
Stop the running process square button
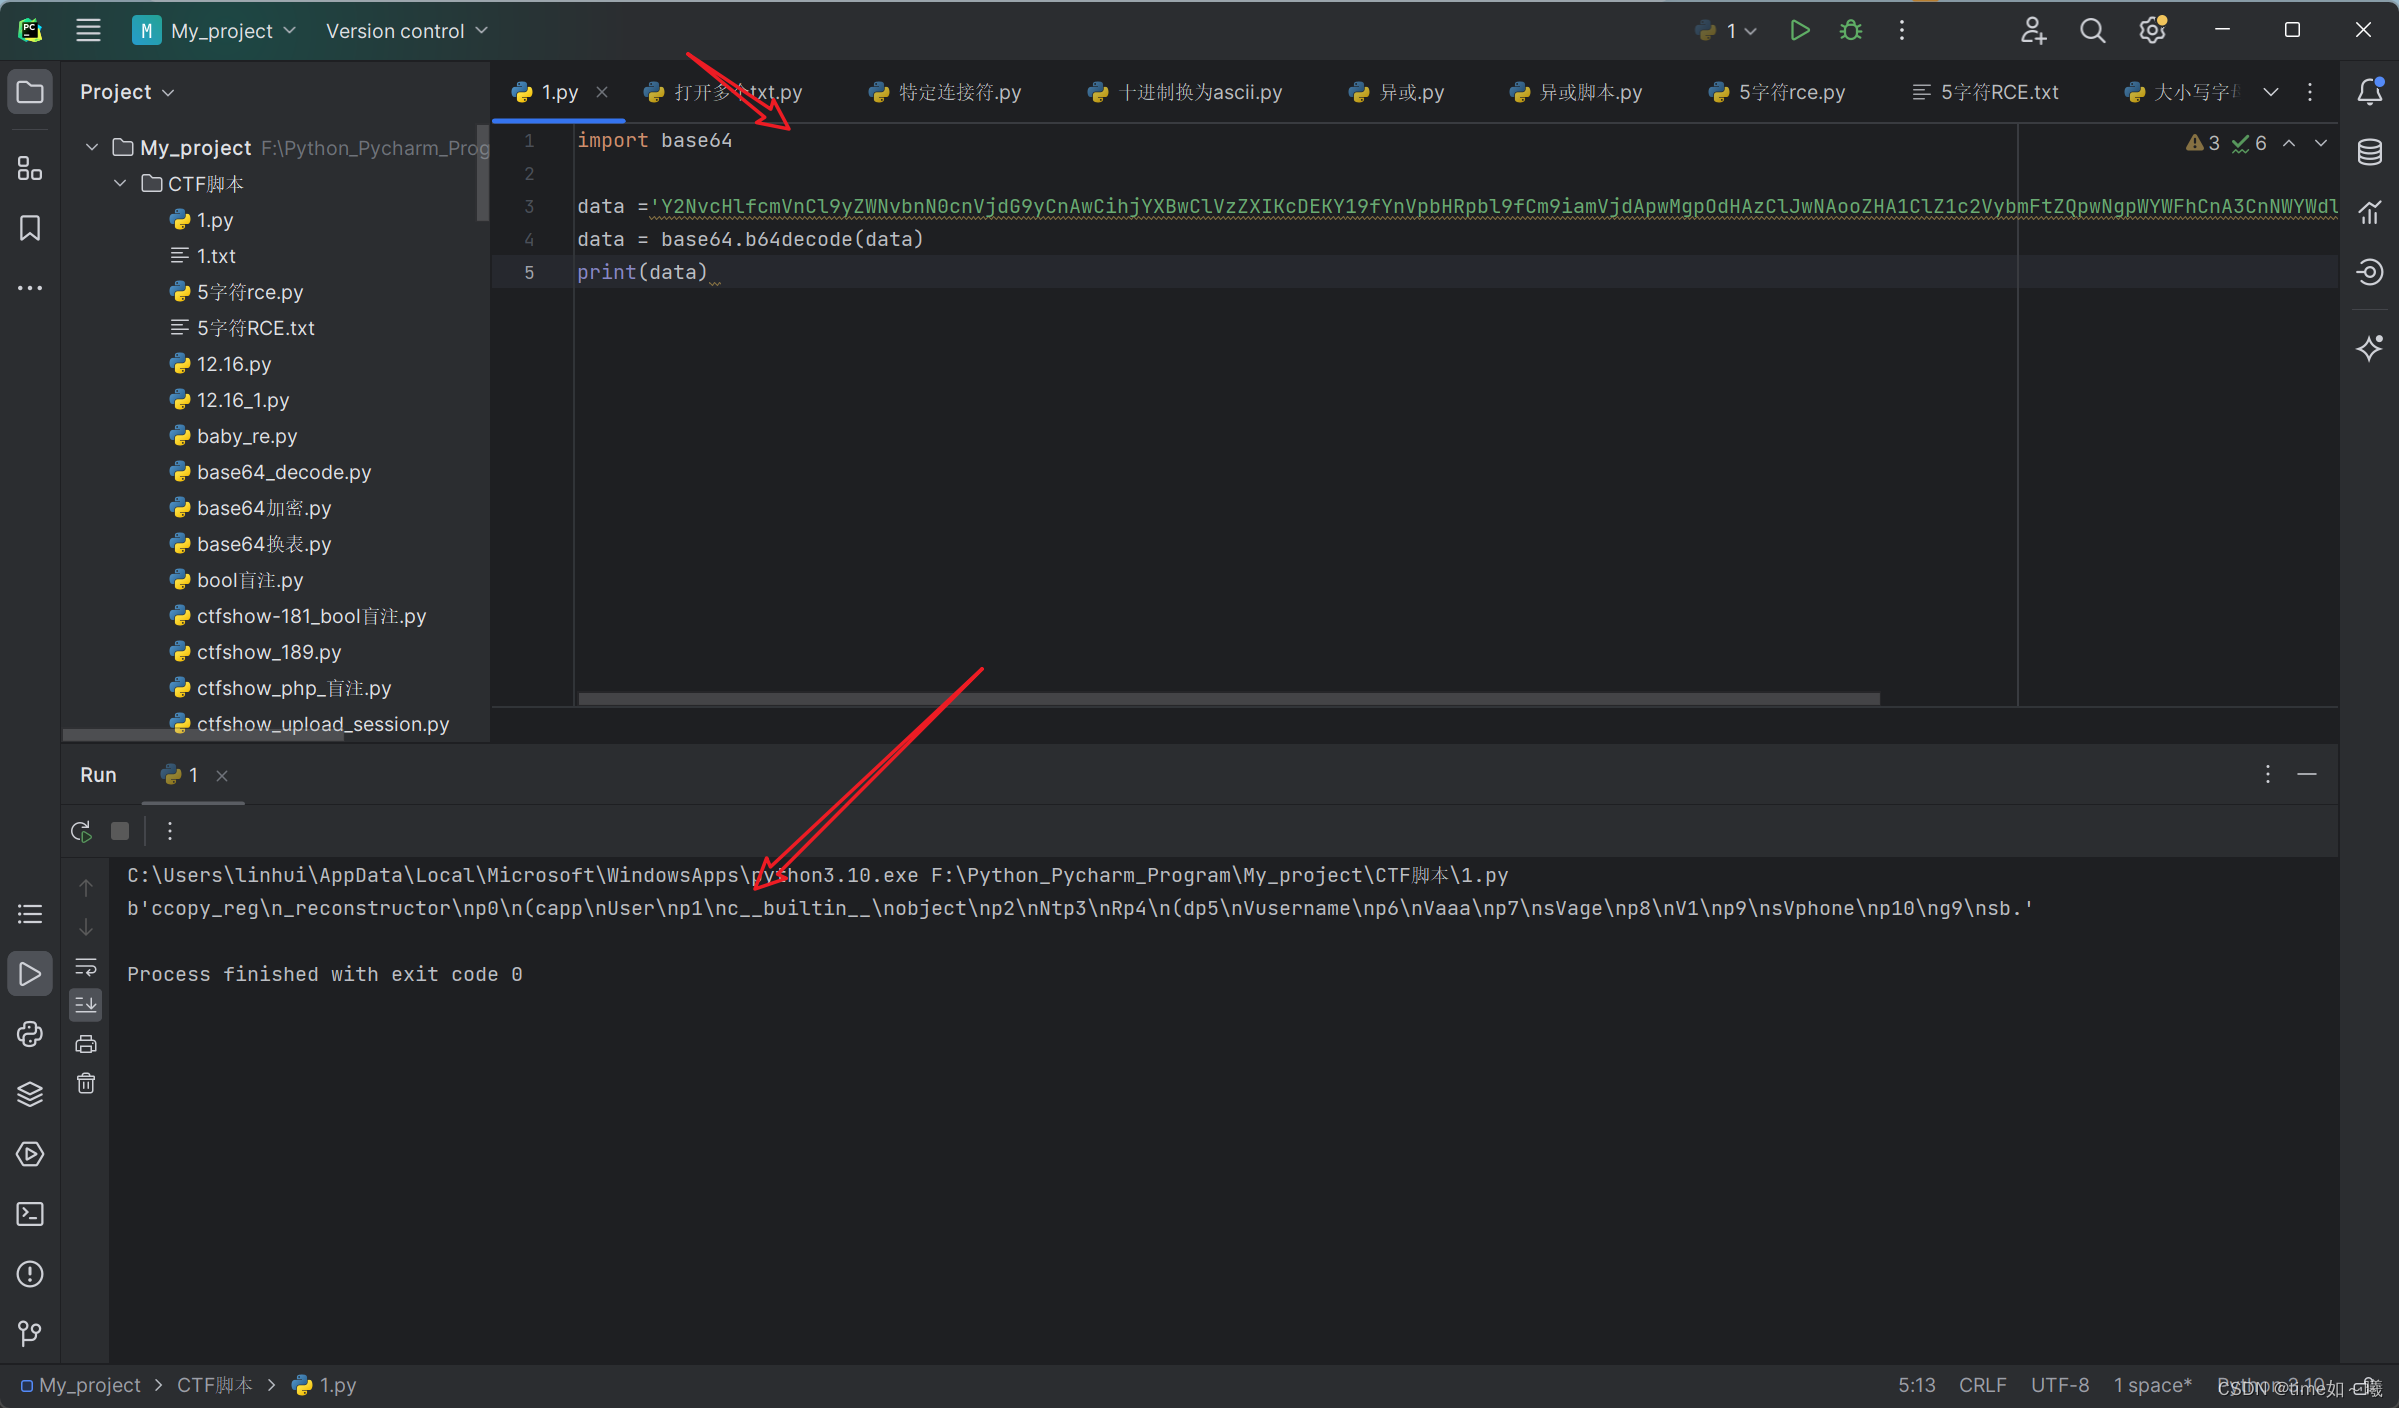click(120, 831)
